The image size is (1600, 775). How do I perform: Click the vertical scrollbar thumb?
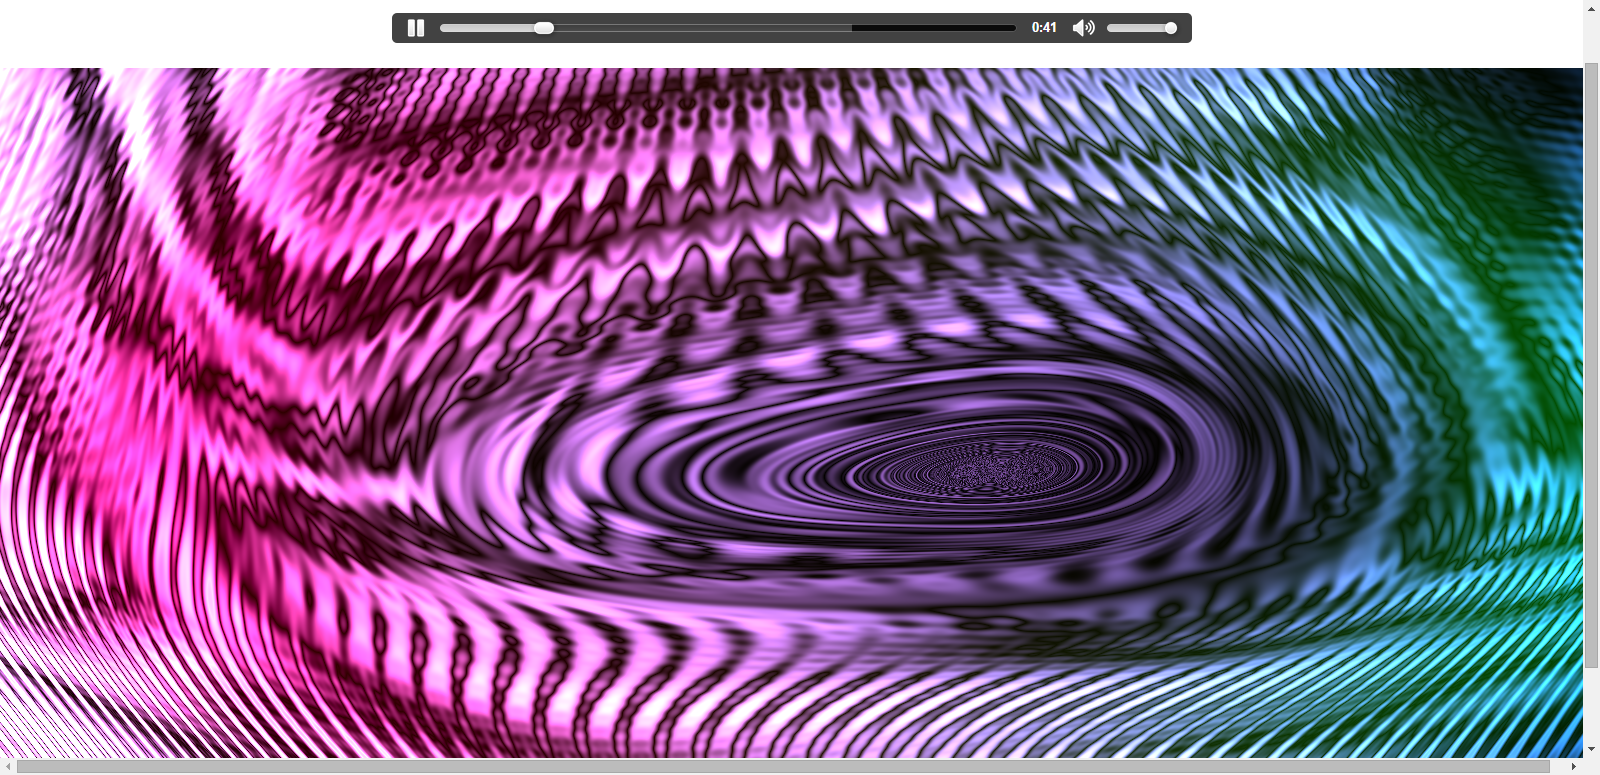tap(1591, 364)
